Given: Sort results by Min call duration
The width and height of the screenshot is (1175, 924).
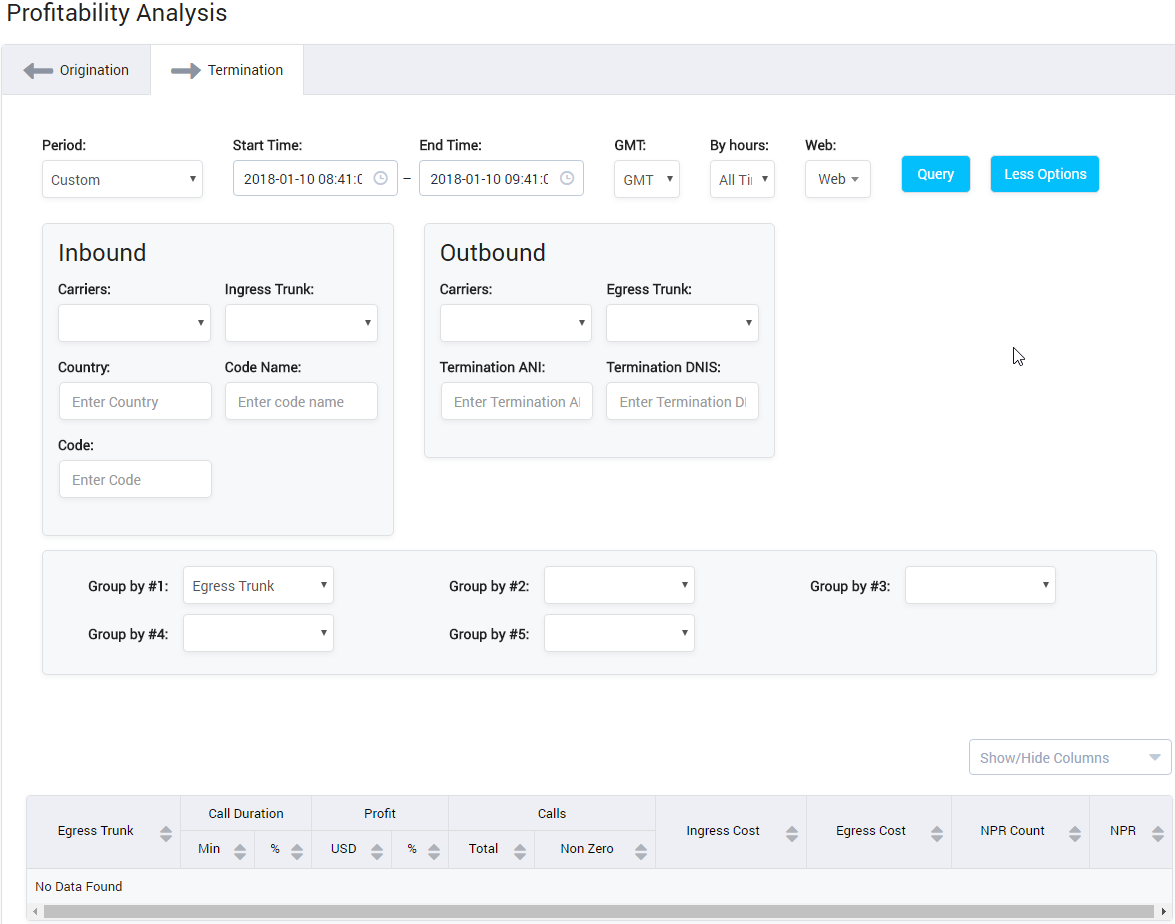Looking at the screenshot, I should (x=239, y=849).
